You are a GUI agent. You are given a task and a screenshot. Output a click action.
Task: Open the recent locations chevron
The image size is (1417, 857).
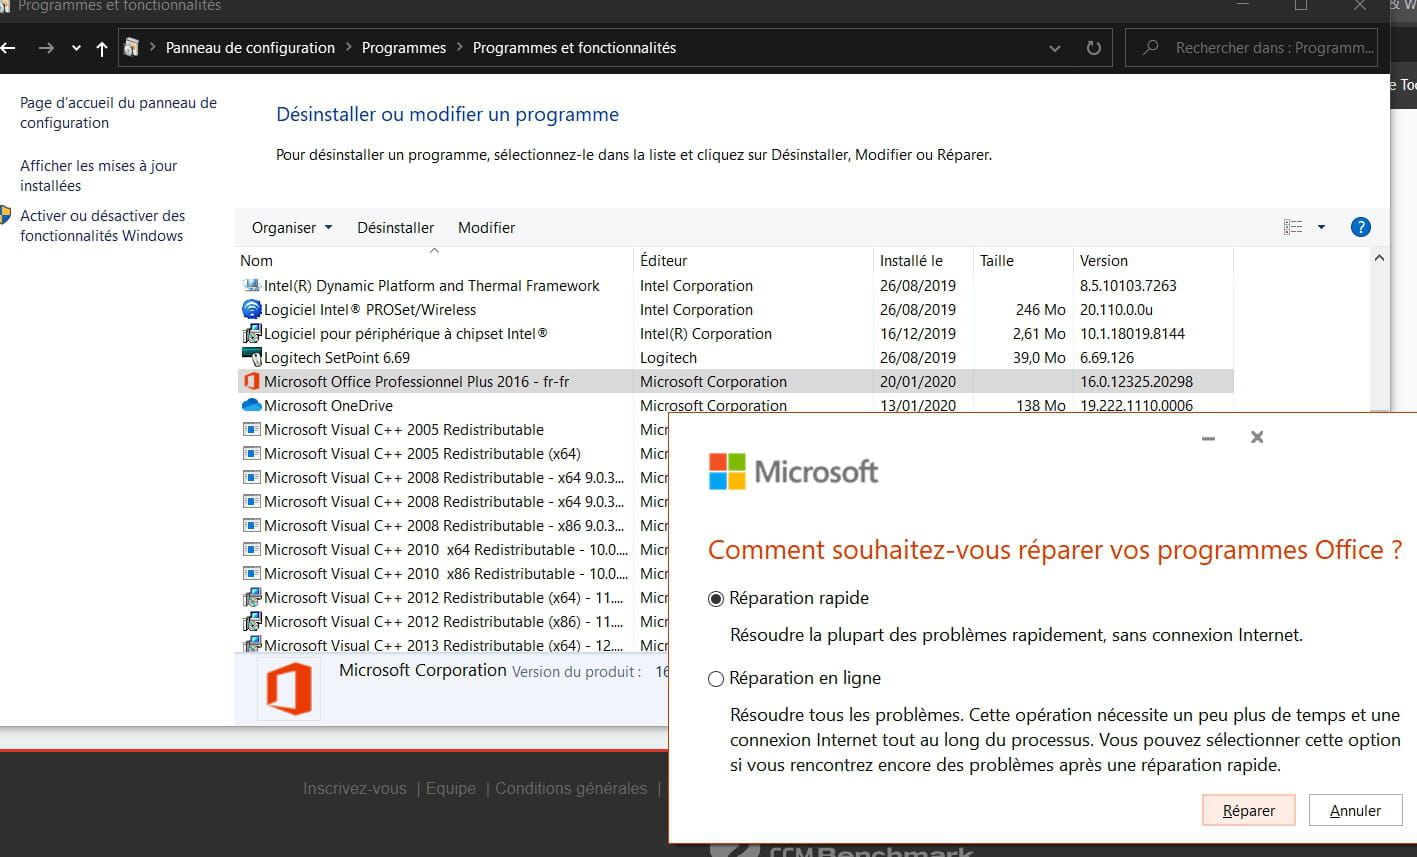coord(76,49)
